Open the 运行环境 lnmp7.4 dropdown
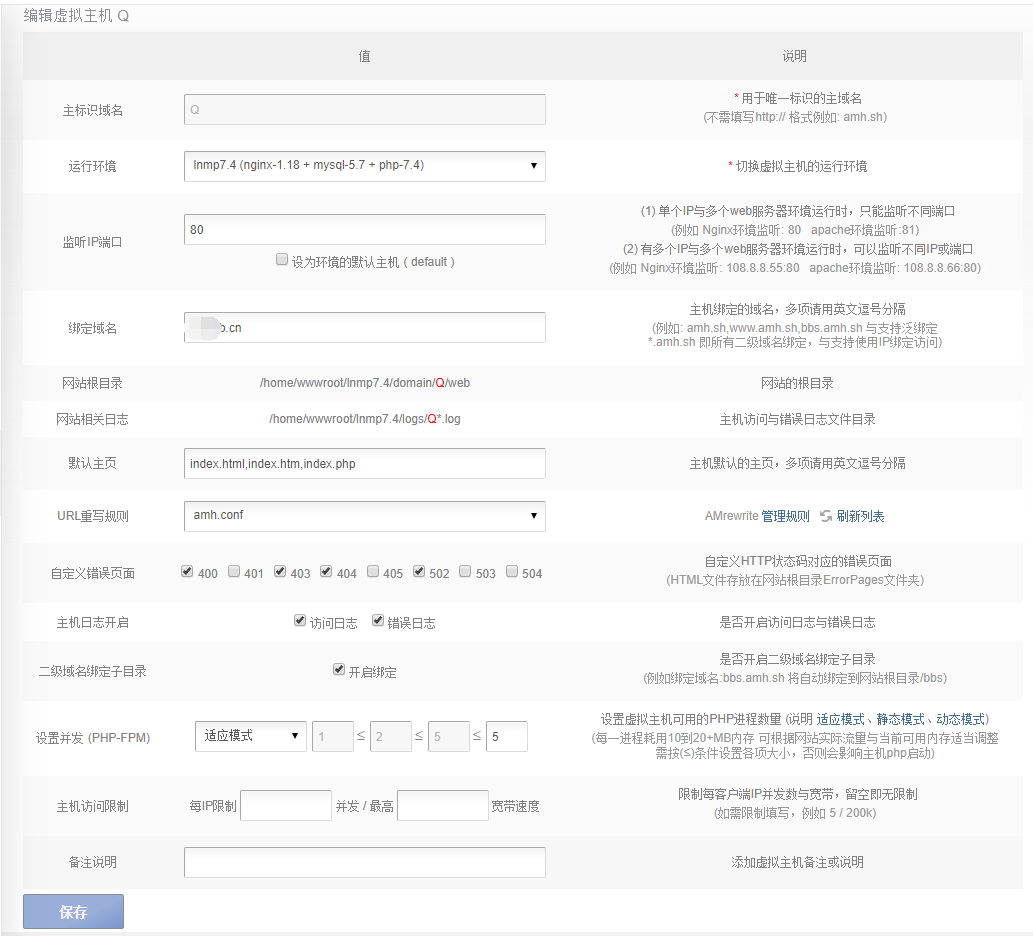Viewport: 1033px width, 936px height. click(364, 166)
